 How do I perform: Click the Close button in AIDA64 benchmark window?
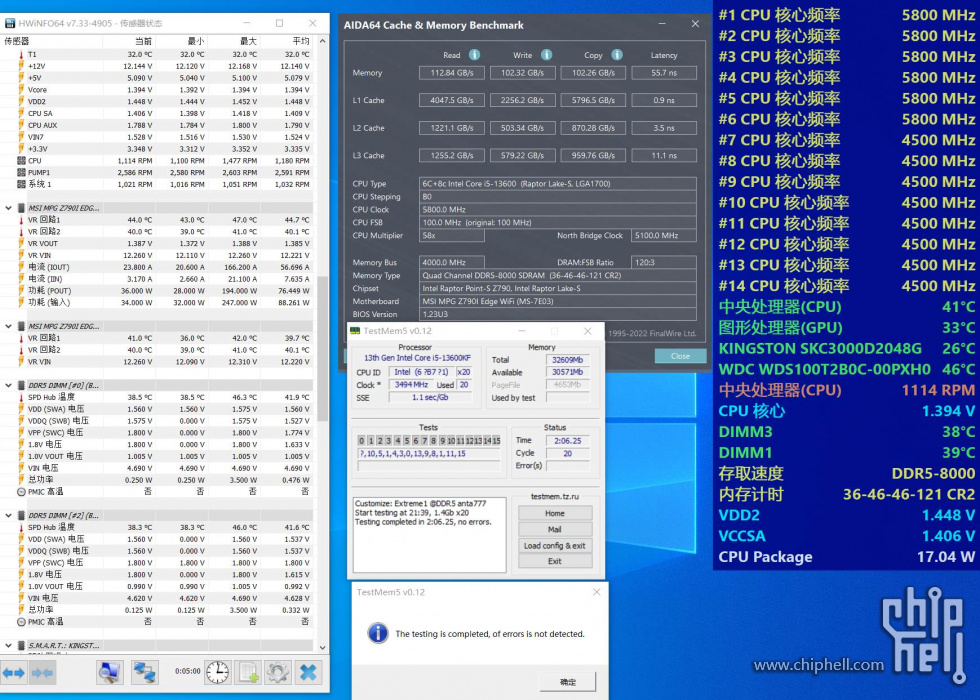coord(680,356)
